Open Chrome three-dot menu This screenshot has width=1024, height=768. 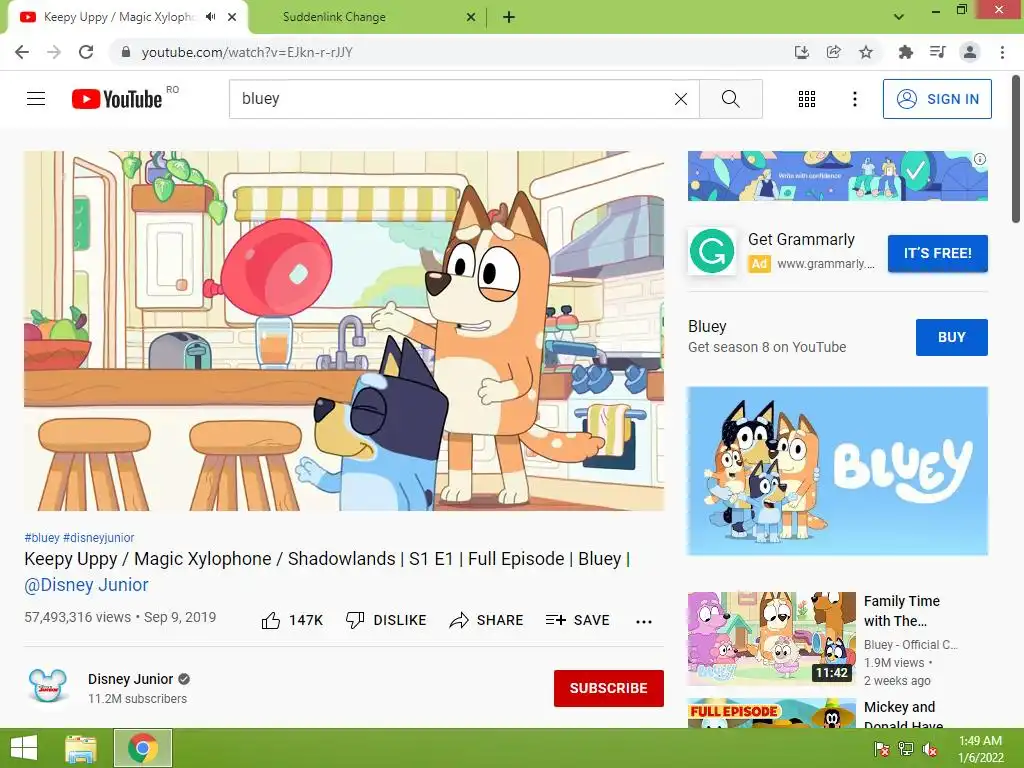tap(1002, 52)
